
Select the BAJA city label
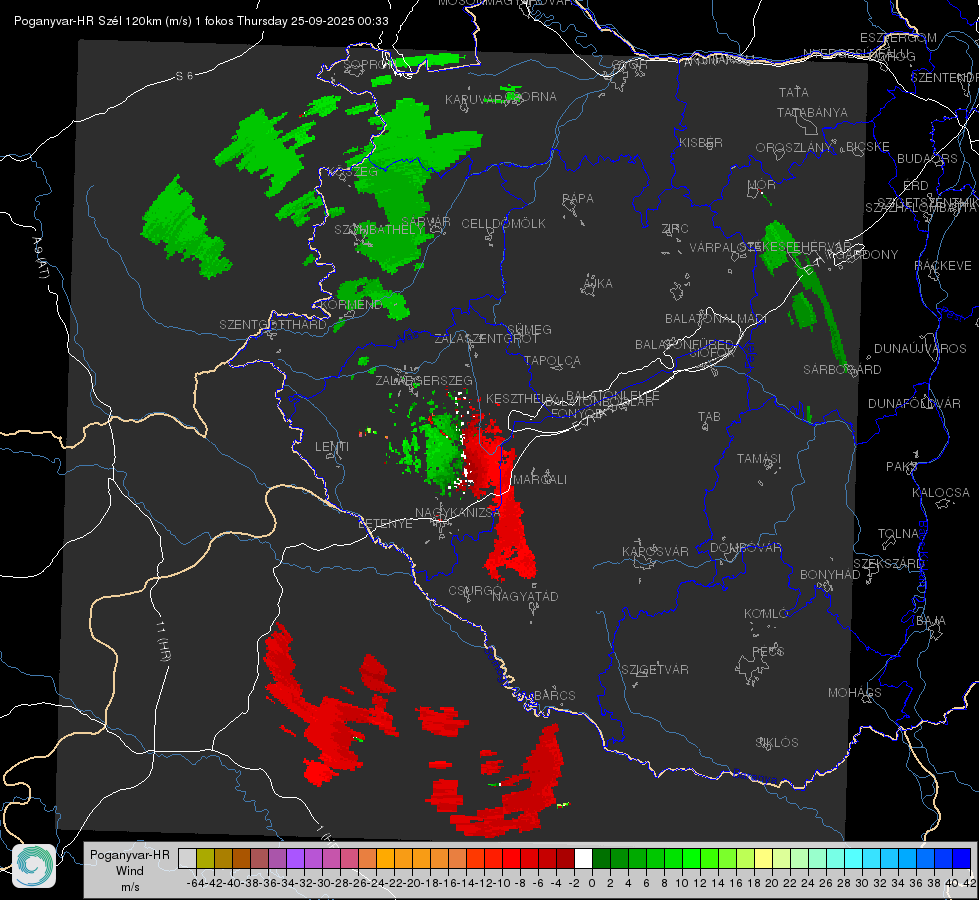pos(931,621)
